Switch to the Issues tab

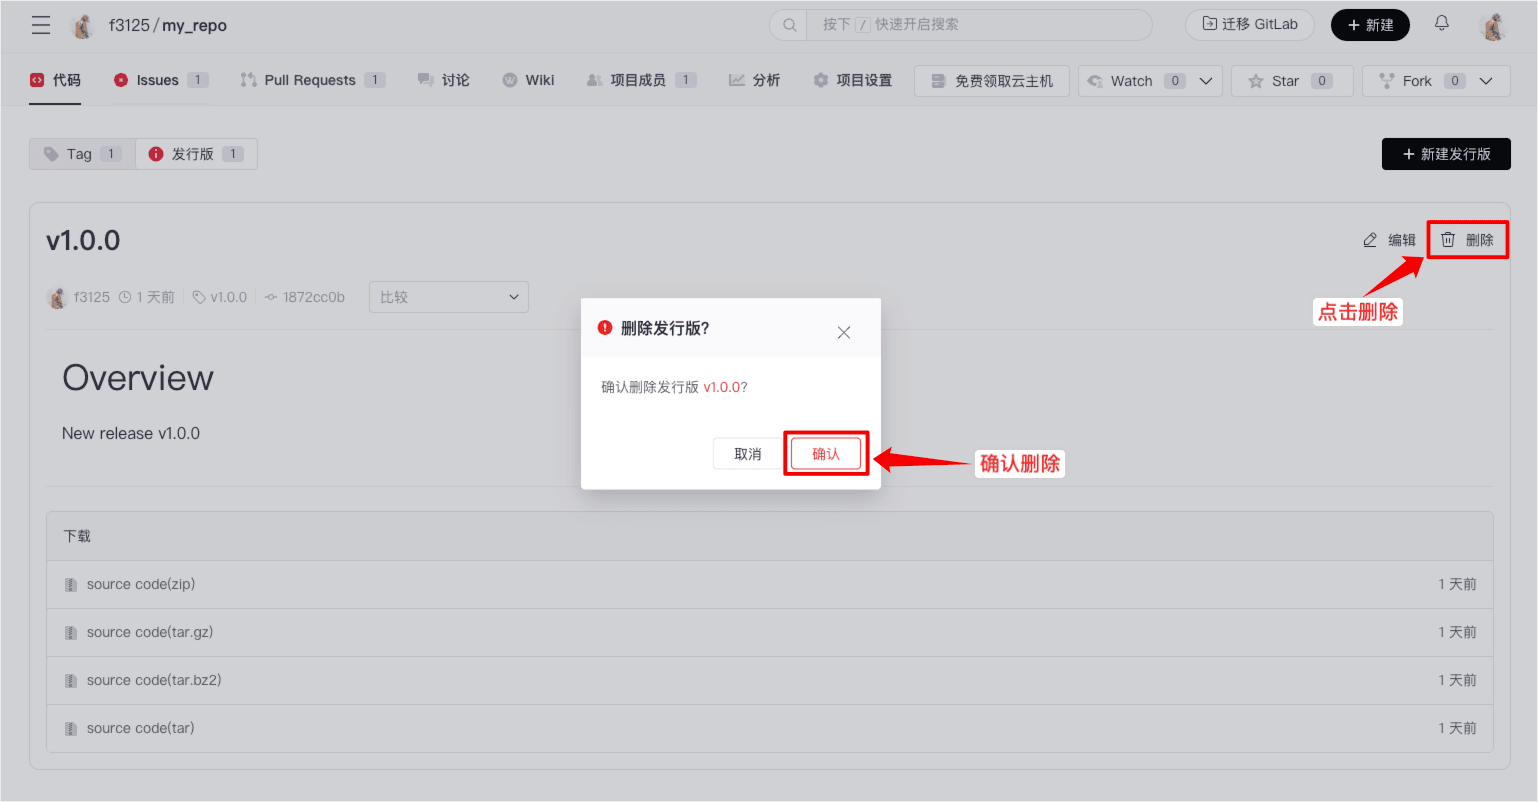pyautogui.click(x=158, y=80)
